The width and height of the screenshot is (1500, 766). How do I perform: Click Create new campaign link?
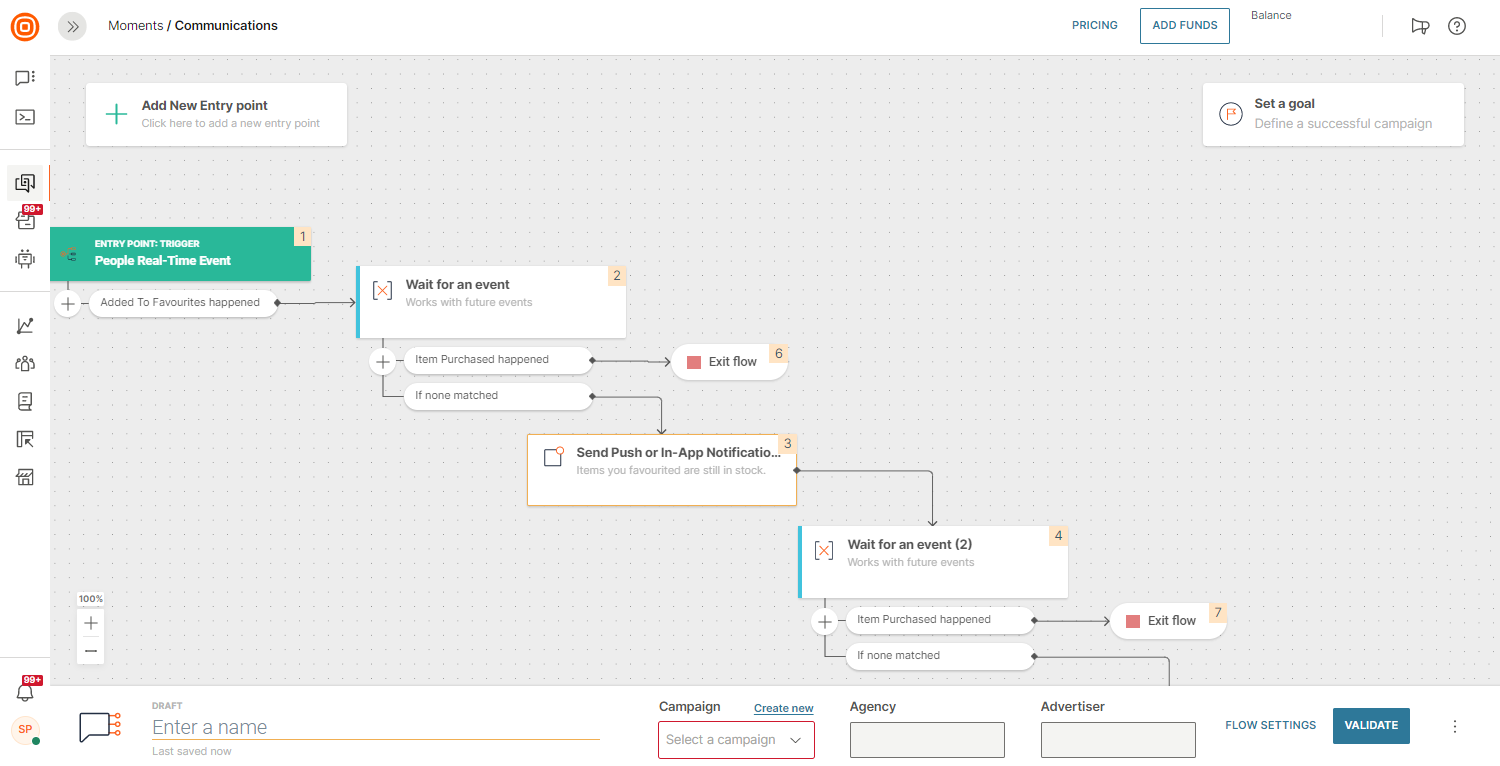click(x=783, y=709)
